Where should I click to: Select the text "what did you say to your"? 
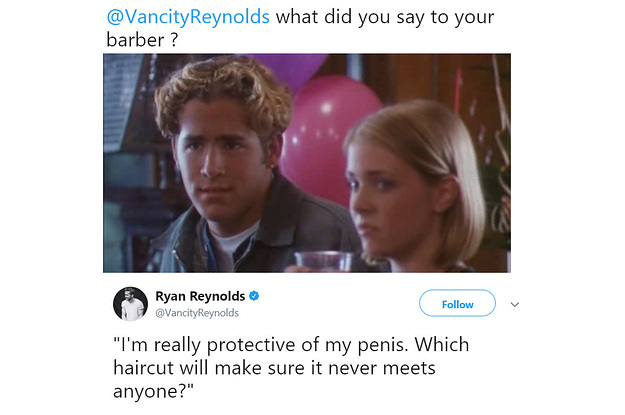tap(385, 18)
